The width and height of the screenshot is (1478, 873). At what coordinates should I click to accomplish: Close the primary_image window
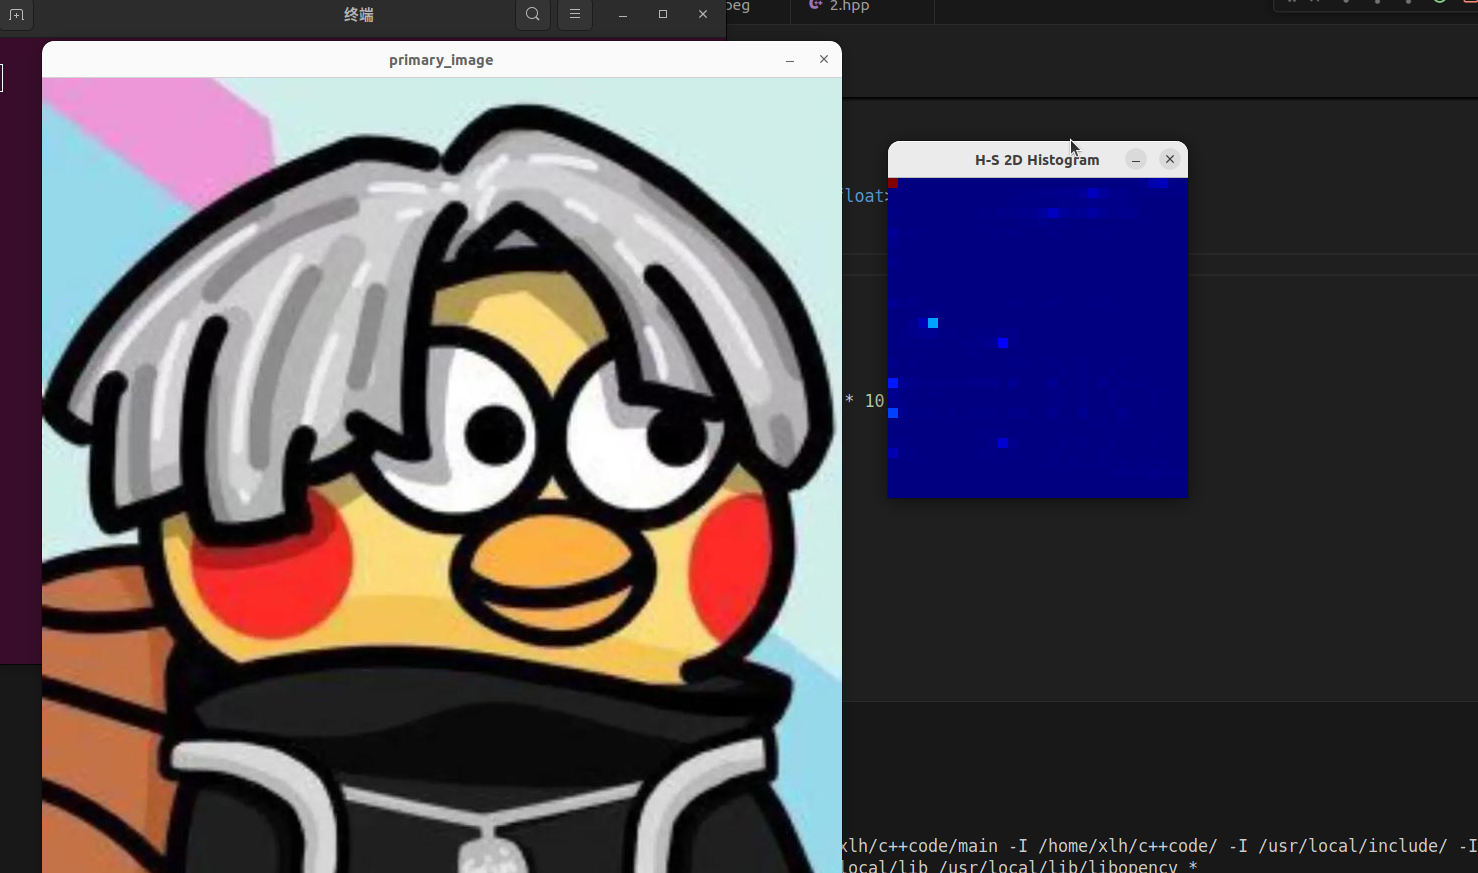coord(824,60)
